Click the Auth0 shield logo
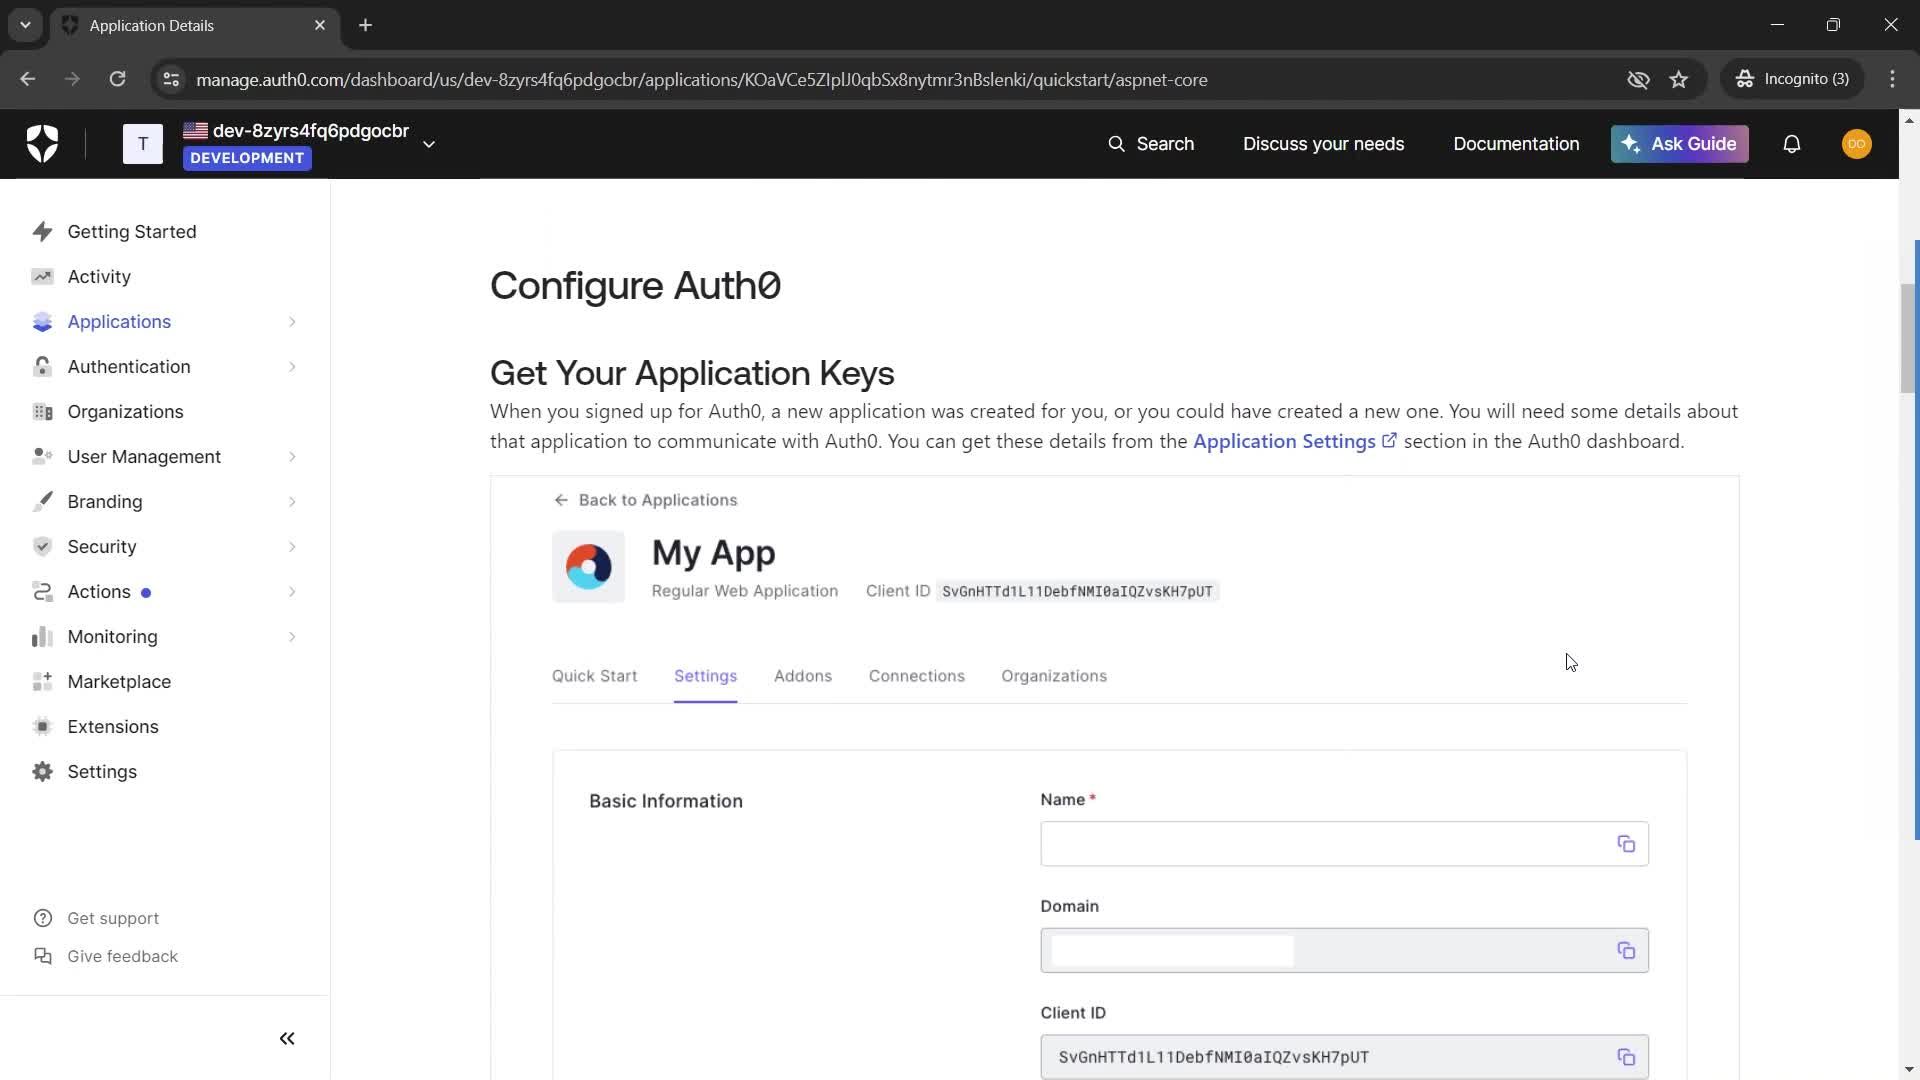 tap(42, 144)
